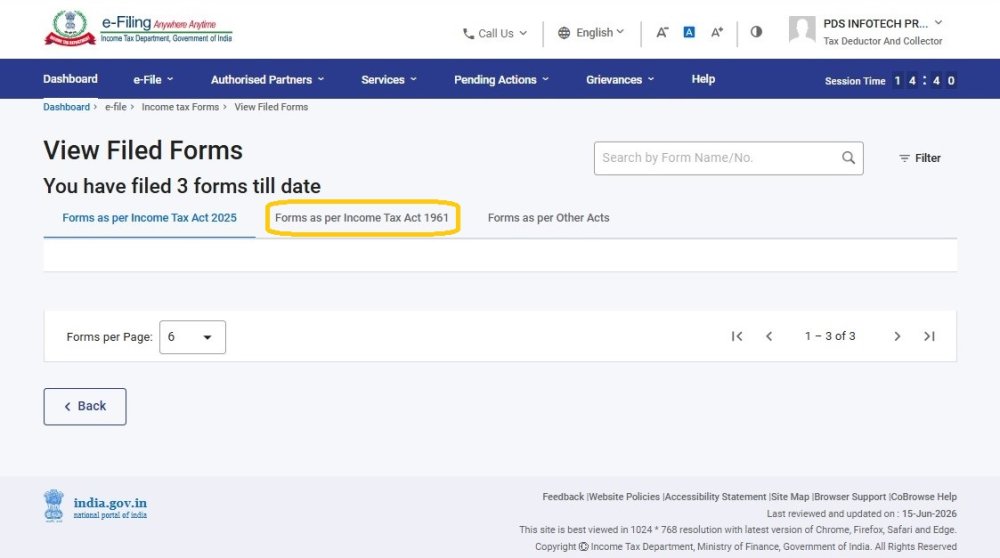Click the user profile avatar
Screen dimensions: 1000x558
tap(802, 29)
